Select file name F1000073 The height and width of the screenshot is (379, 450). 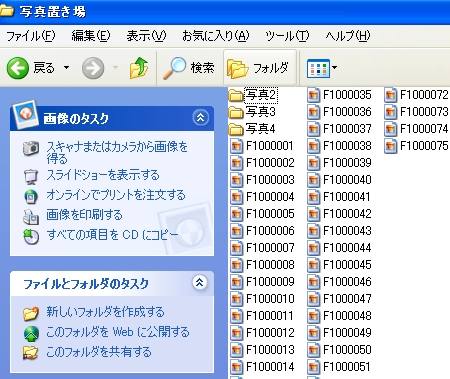tap(424, 112)
